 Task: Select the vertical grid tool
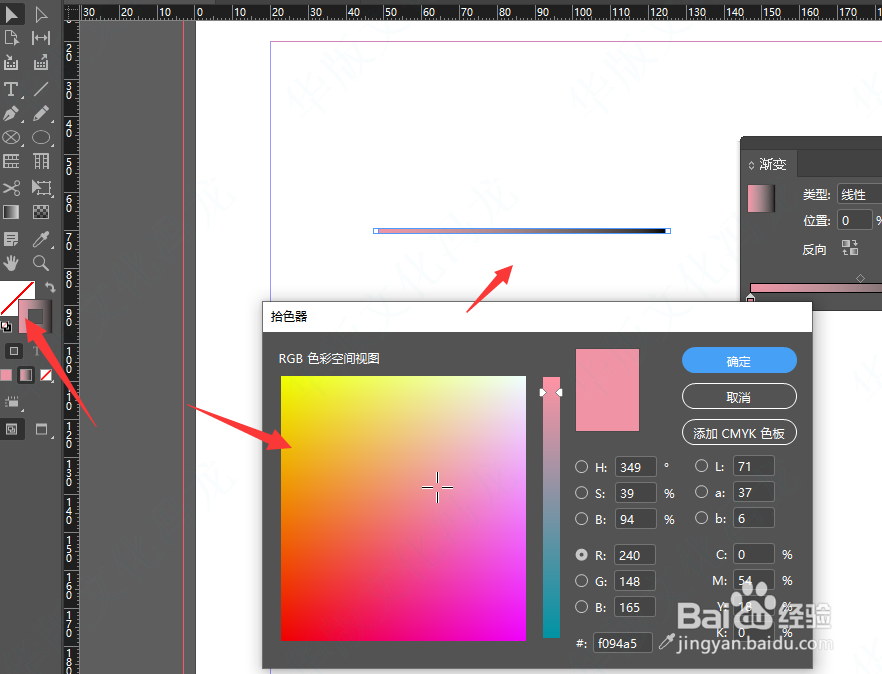[x=40, y=161]
